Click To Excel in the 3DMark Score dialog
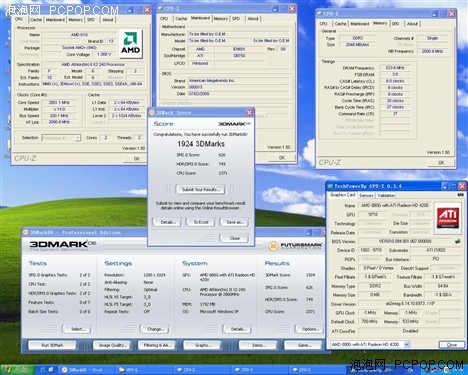468x375 pixels. [x=201, y=222]
